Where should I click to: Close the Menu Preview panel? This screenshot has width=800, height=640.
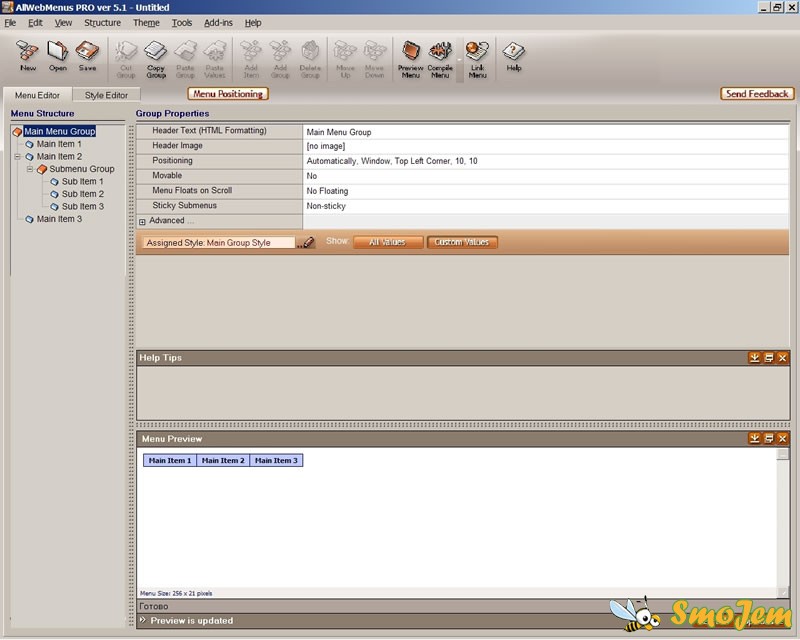point(783,438)
